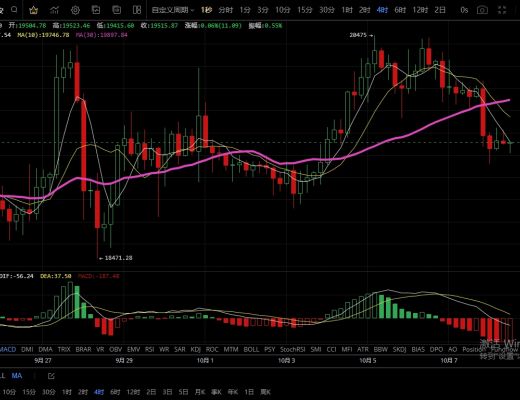Expand the 自定义周期 custom period dropdown

pyautogui.click(x=173, y=10)
